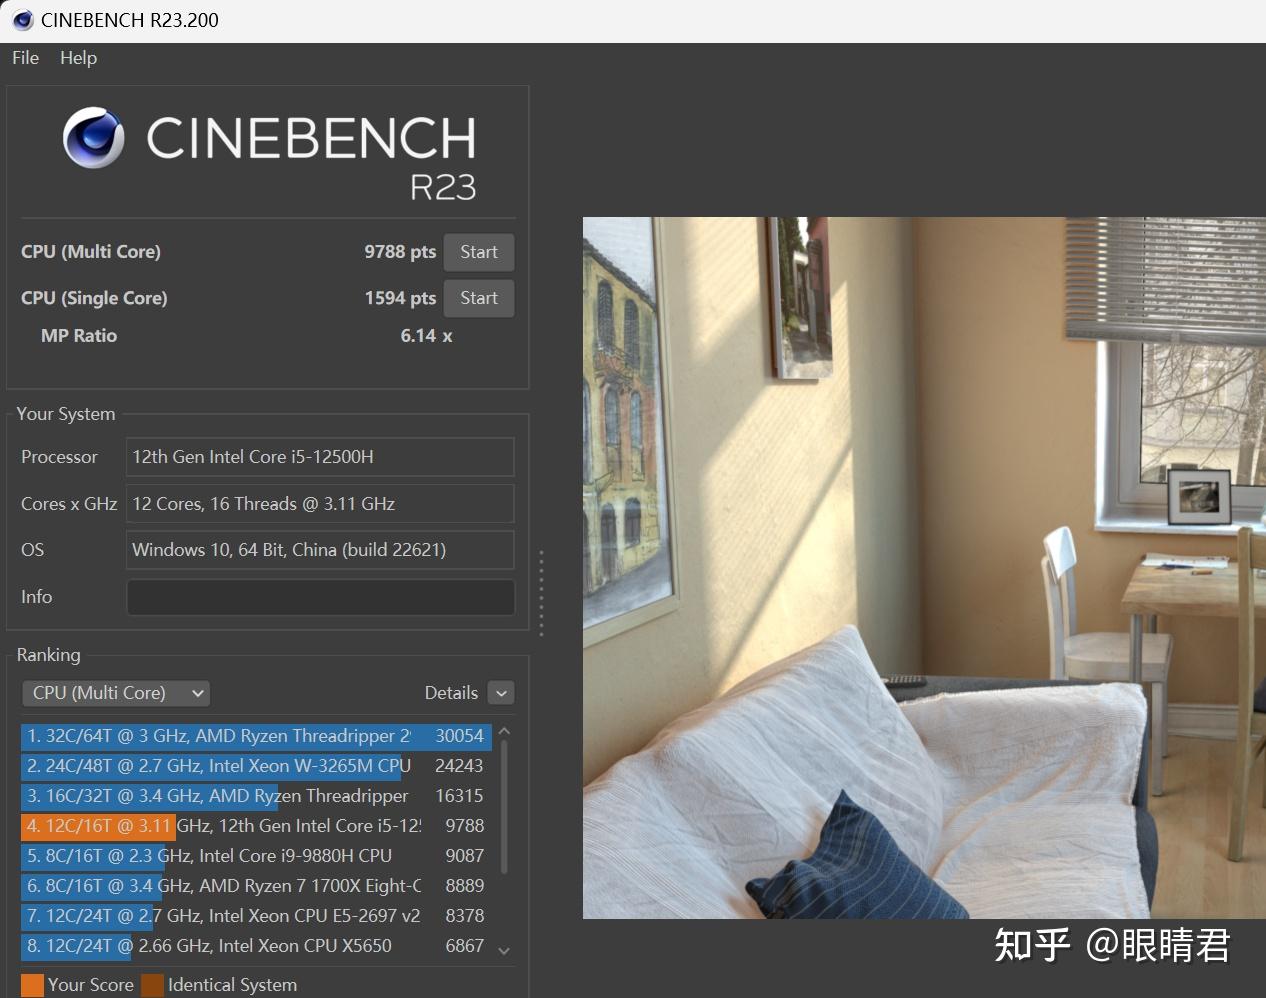Select rank 8 Xeon X5650 entry

pos(256,946)
